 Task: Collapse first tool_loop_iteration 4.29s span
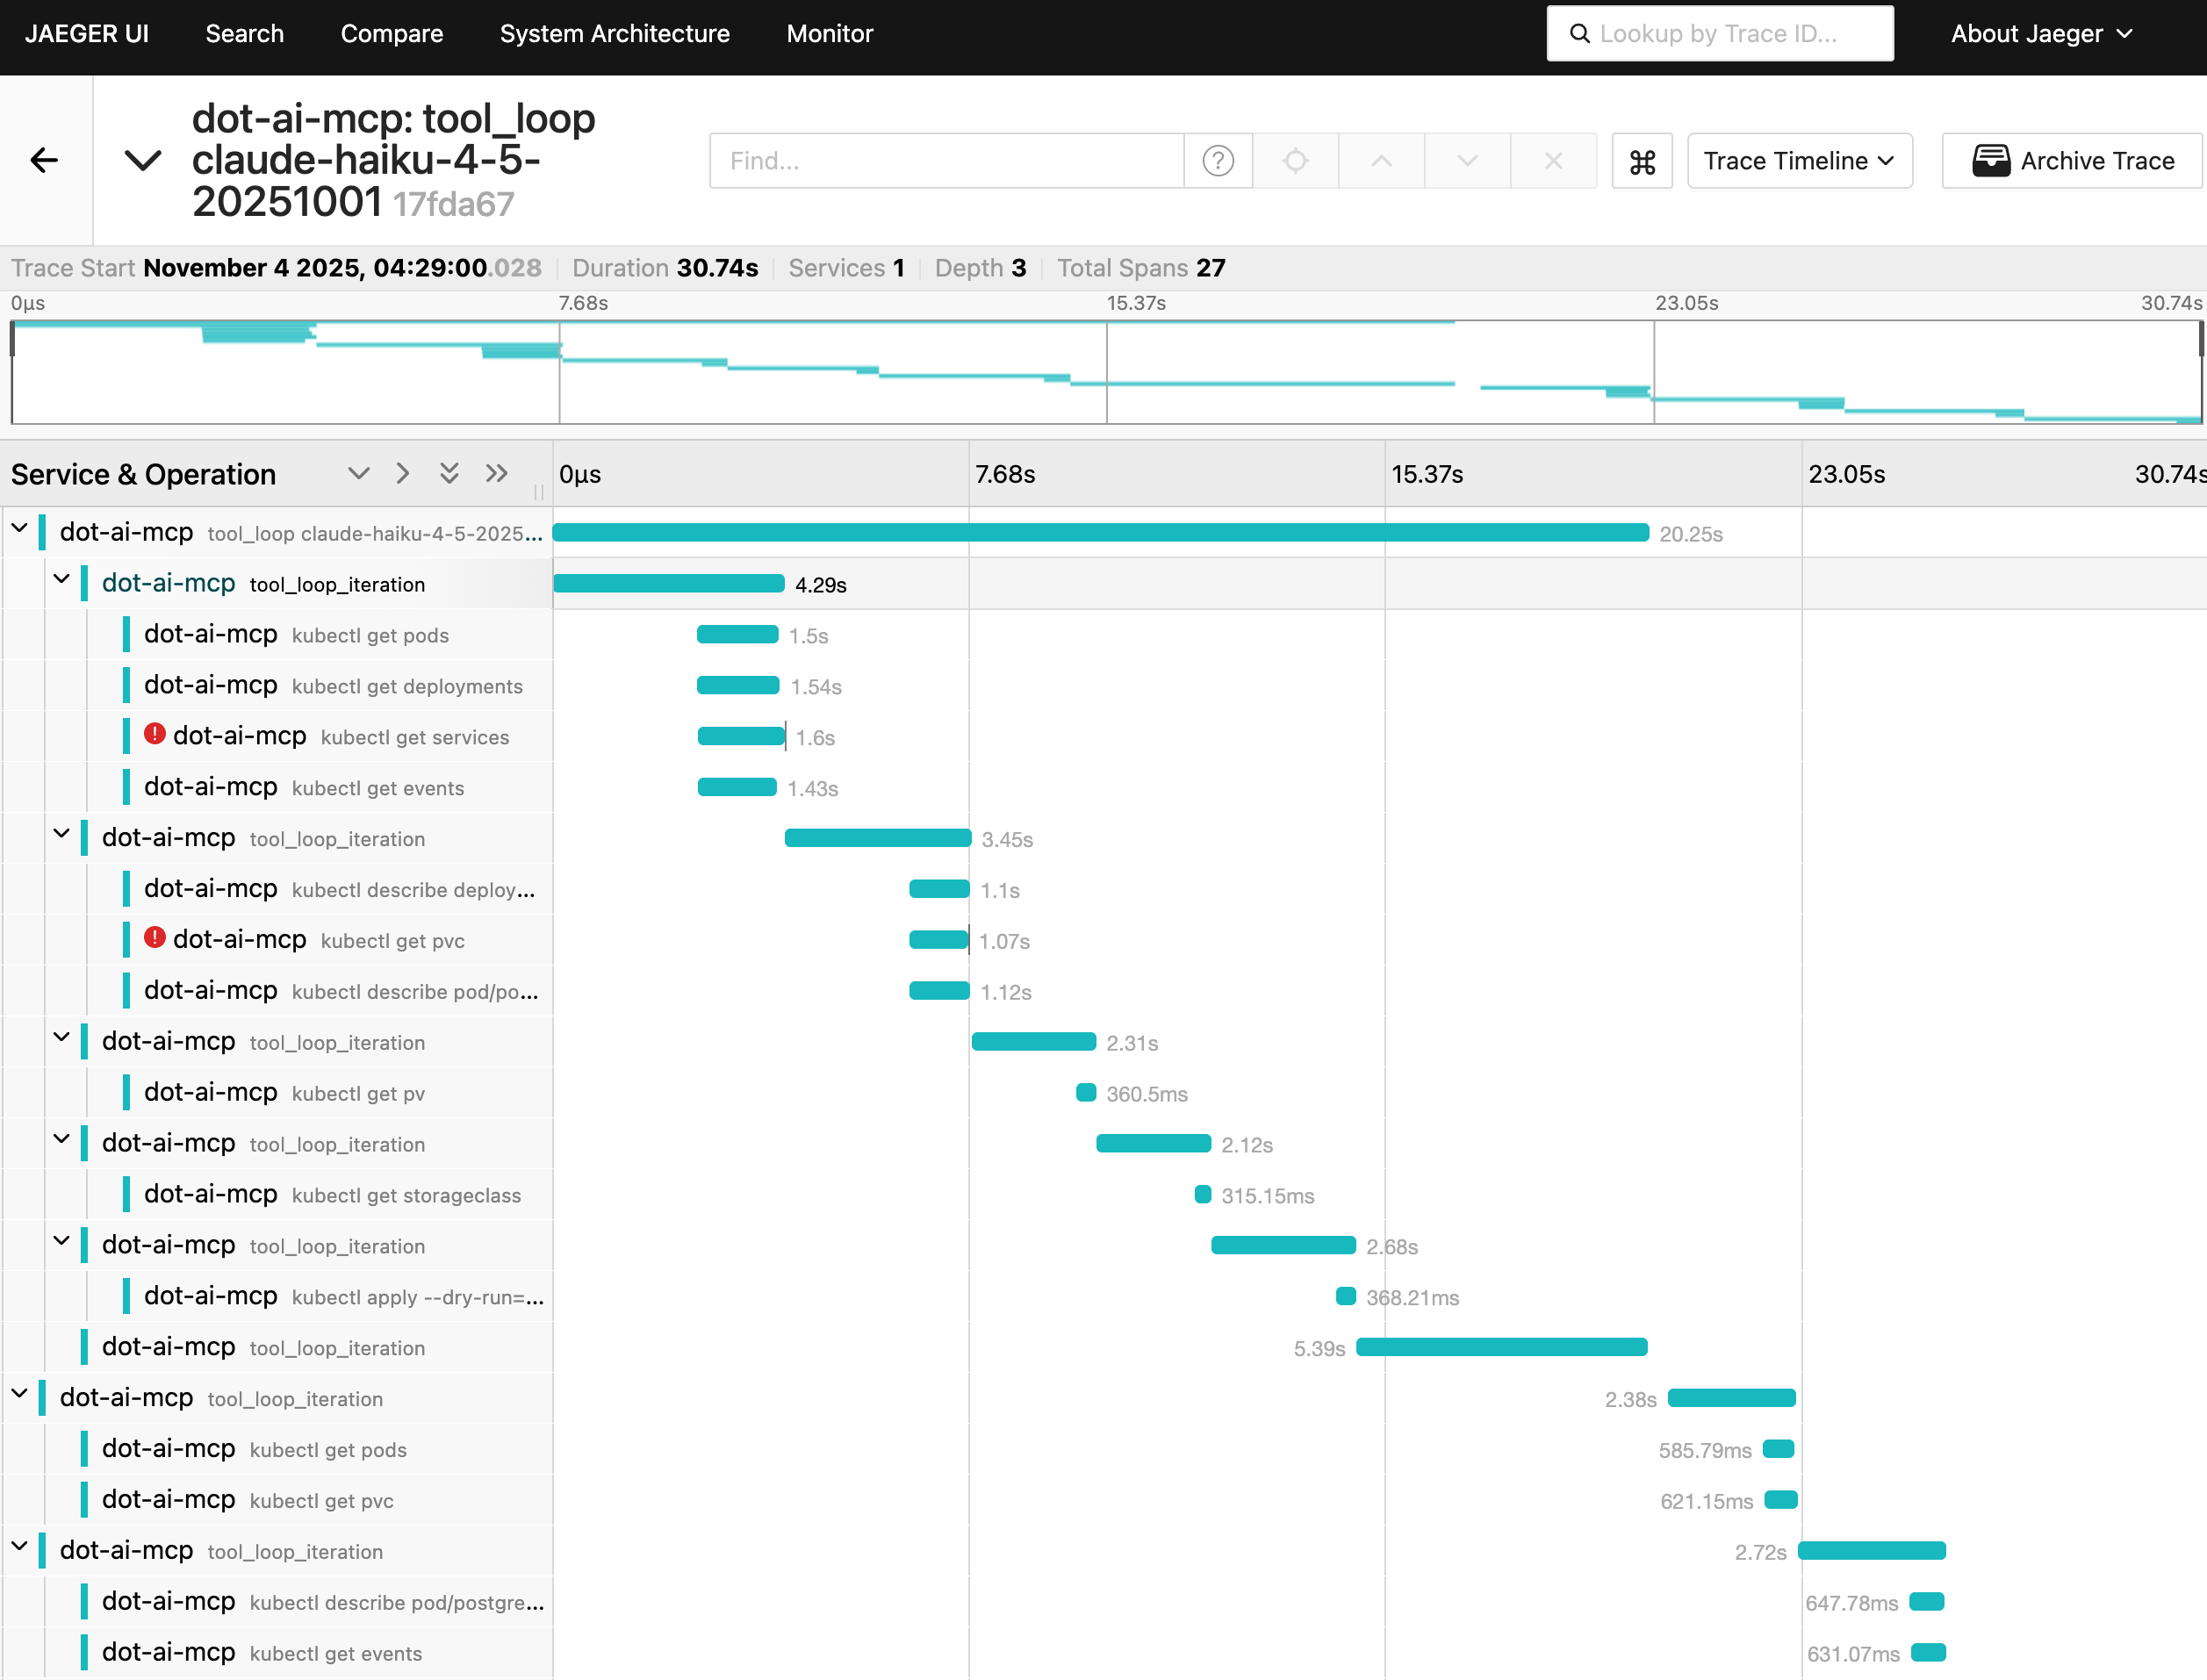[62, 580]
